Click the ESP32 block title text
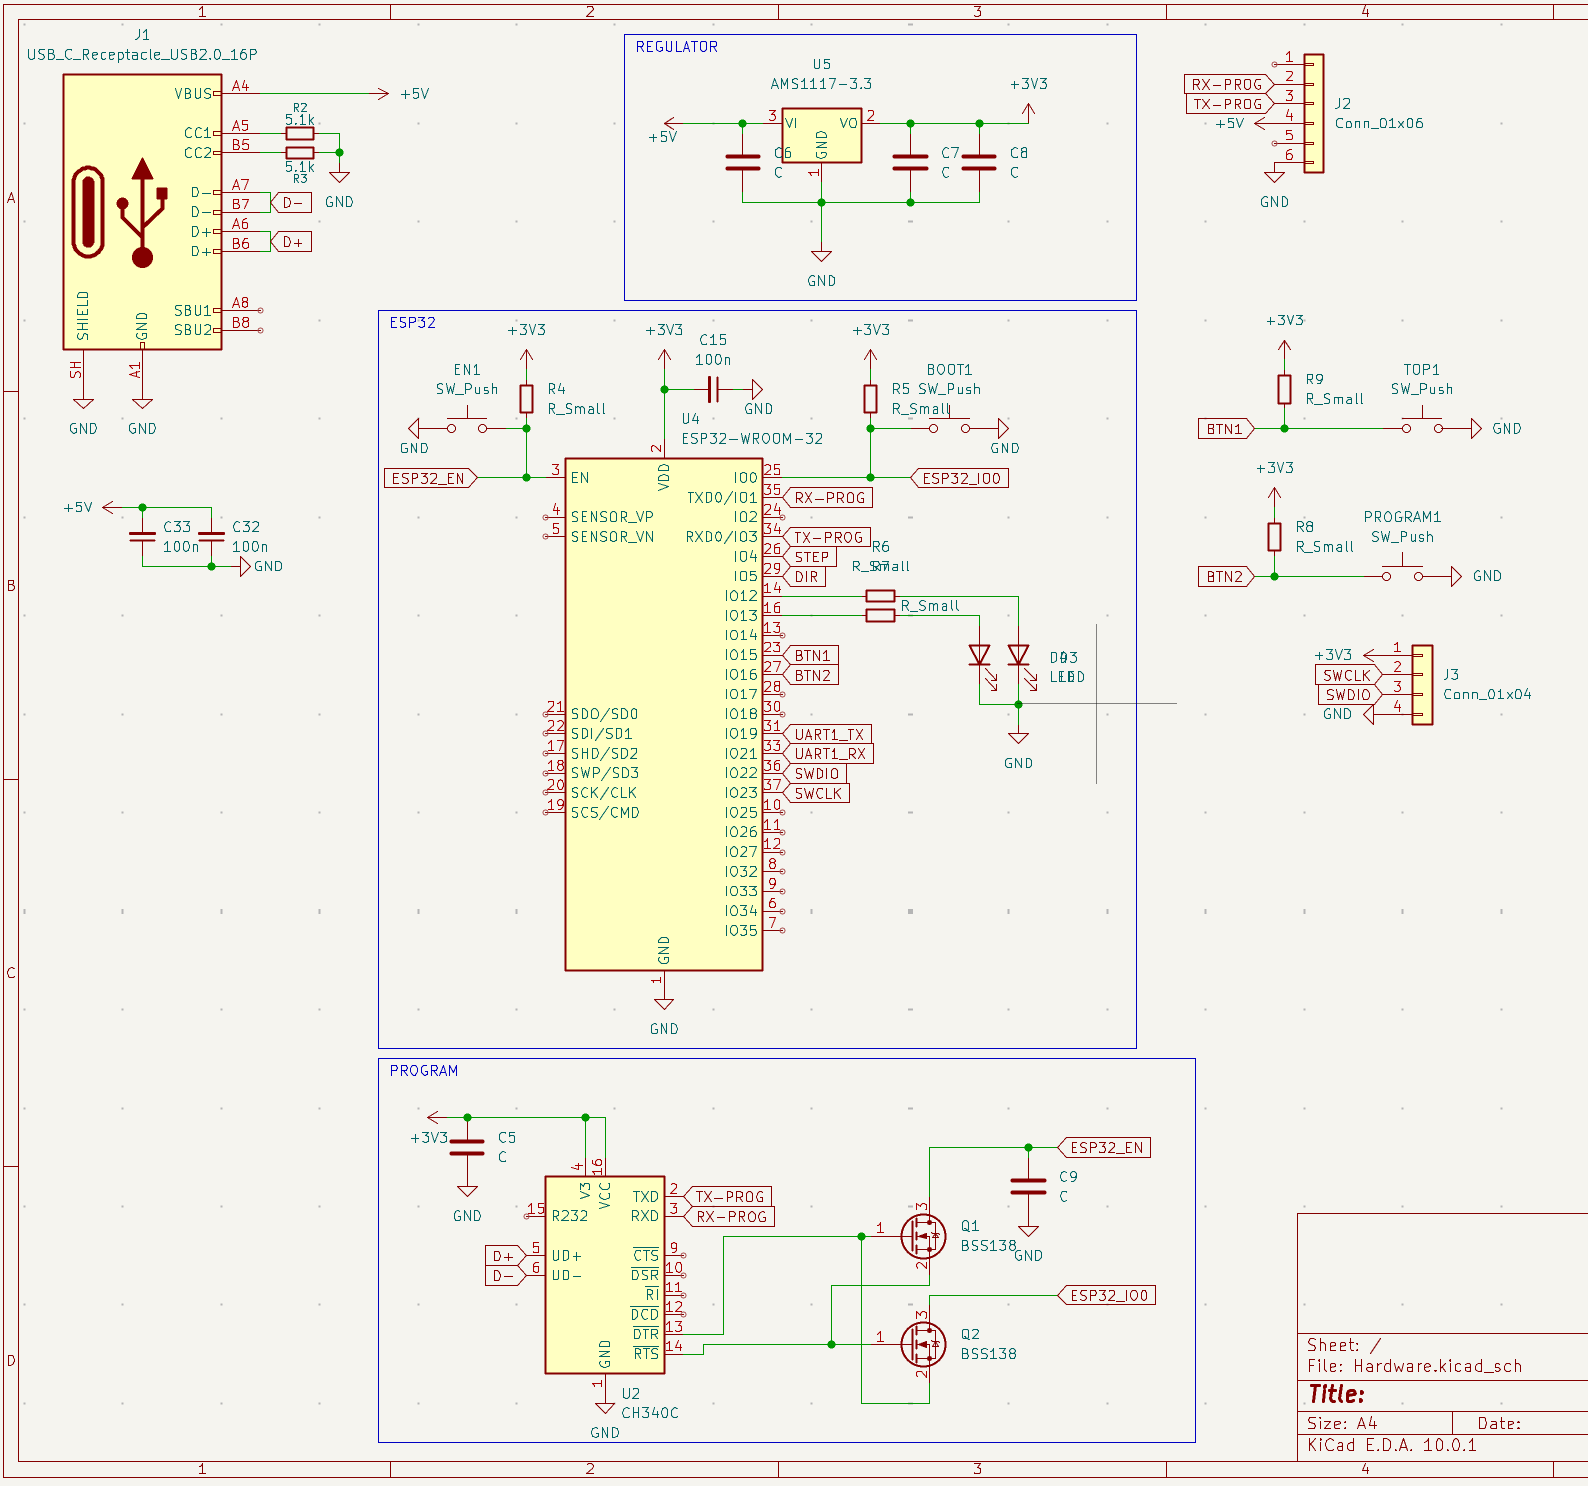This screenshot has height=1486, width=1588. 412,322
